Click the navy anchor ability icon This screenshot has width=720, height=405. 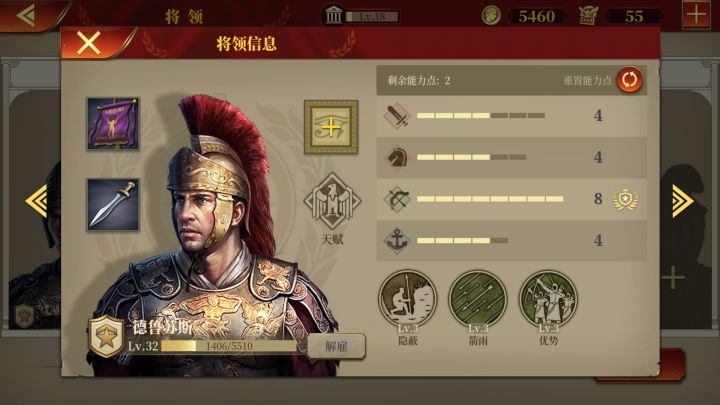pyautogui.click(x=397, y=241)
